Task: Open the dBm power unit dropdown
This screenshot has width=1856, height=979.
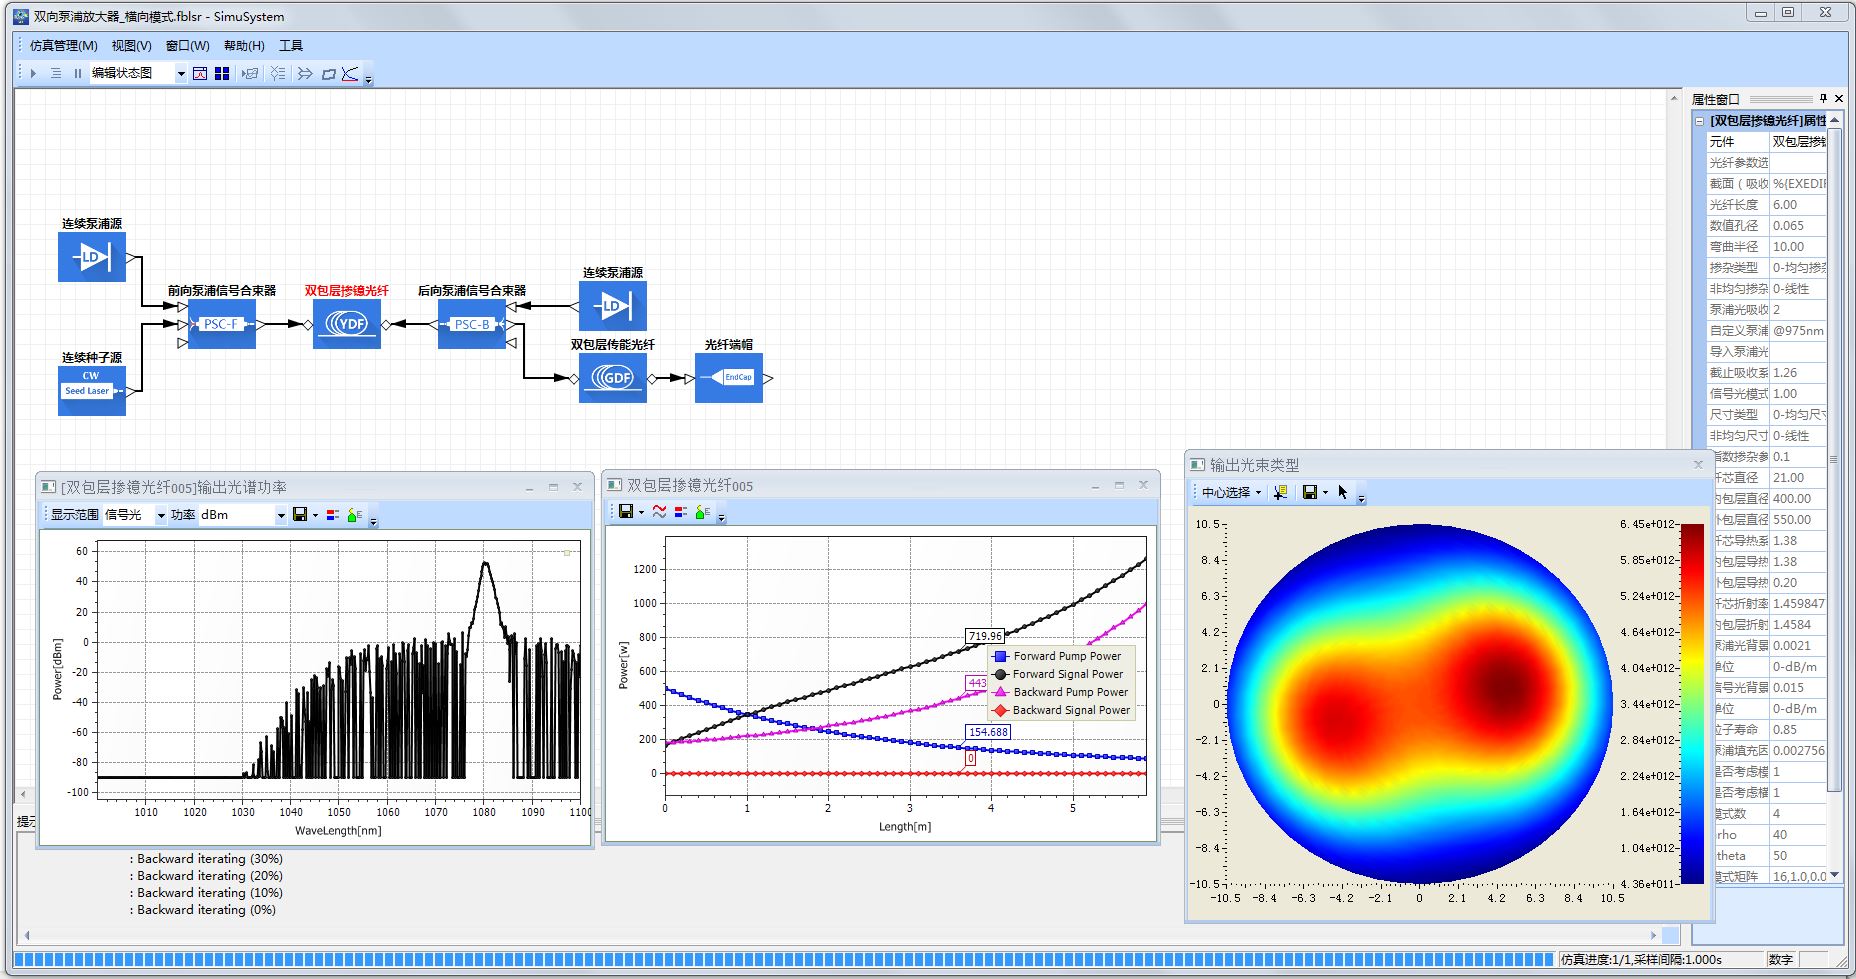Action: click(x=281, y=515)
